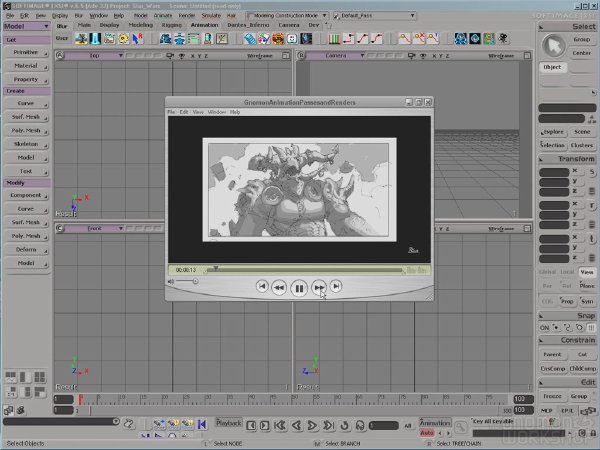The height and width of the screenshot is (450, 600).
Task: Open the Playback menu button
Action: 228,423
